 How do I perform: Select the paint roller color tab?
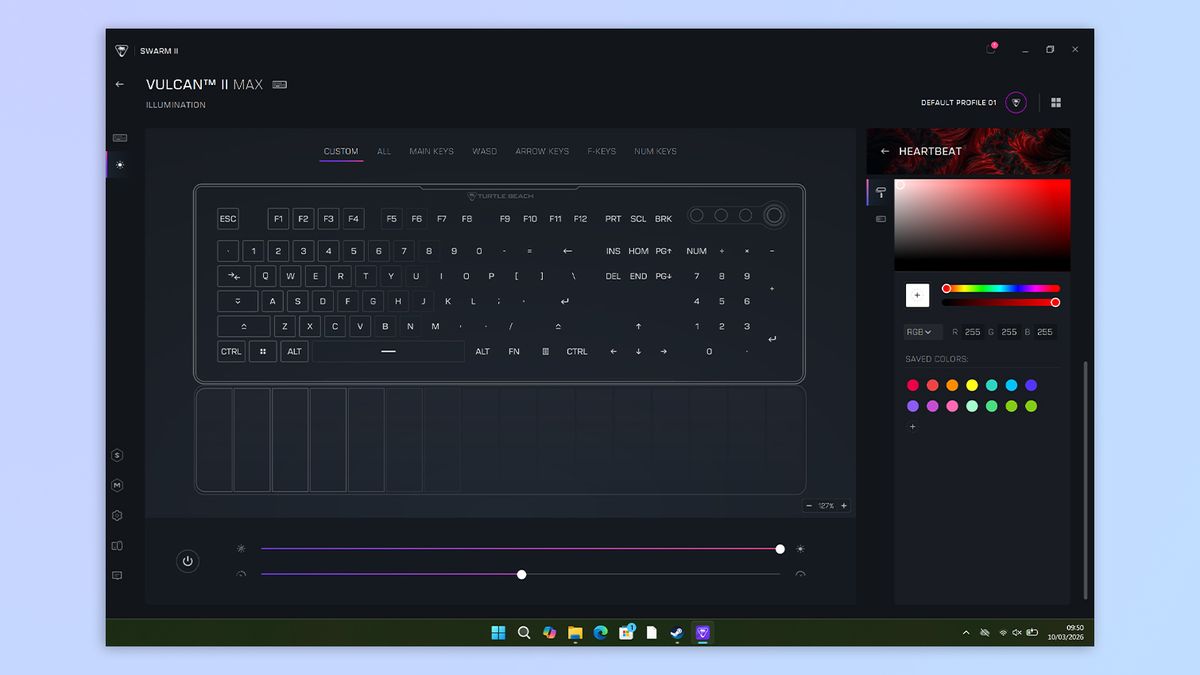click(881, 192)
